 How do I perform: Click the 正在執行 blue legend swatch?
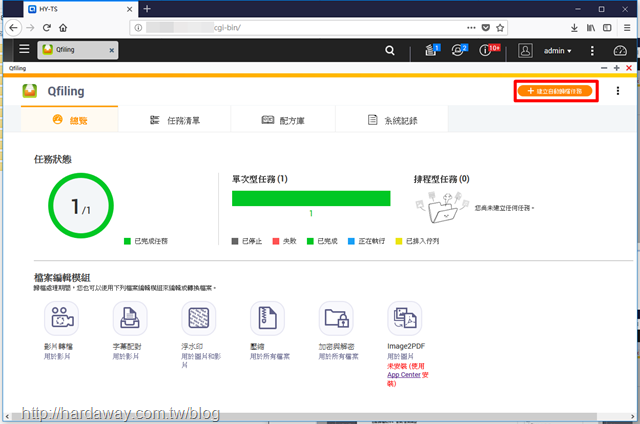click(x=351, y=241)
